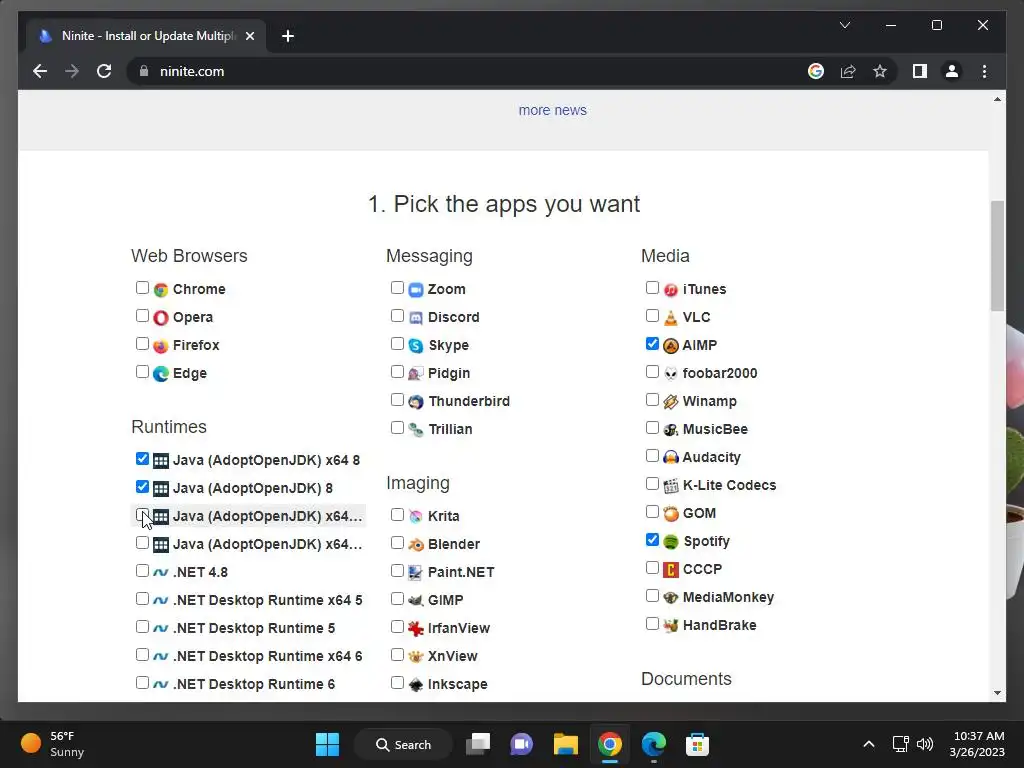Image resolution: width=1024 pixels, height=768 pixels.
Task: Check the Paint.NET checkbox
Action: 397,570
